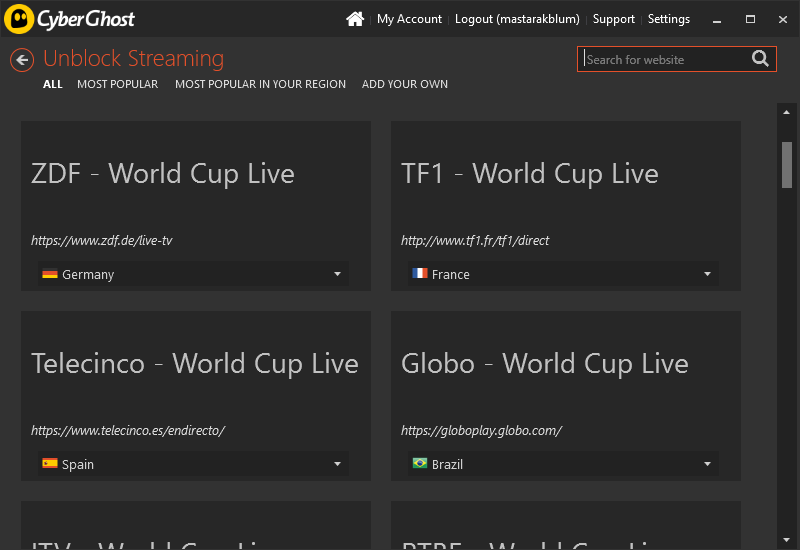The width and height of the screenshot is (800, 550).
Task: Minimize the CyberGhost window
Action: pyautogui.click(x=717, y=19)
